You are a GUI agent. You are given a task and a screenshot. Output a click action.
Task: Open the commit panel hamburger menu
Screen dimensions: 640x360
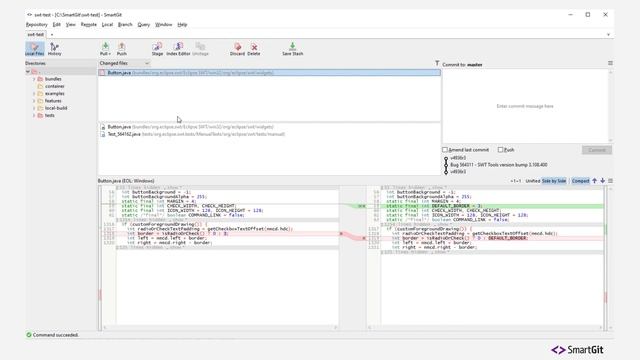coord(610,63)
